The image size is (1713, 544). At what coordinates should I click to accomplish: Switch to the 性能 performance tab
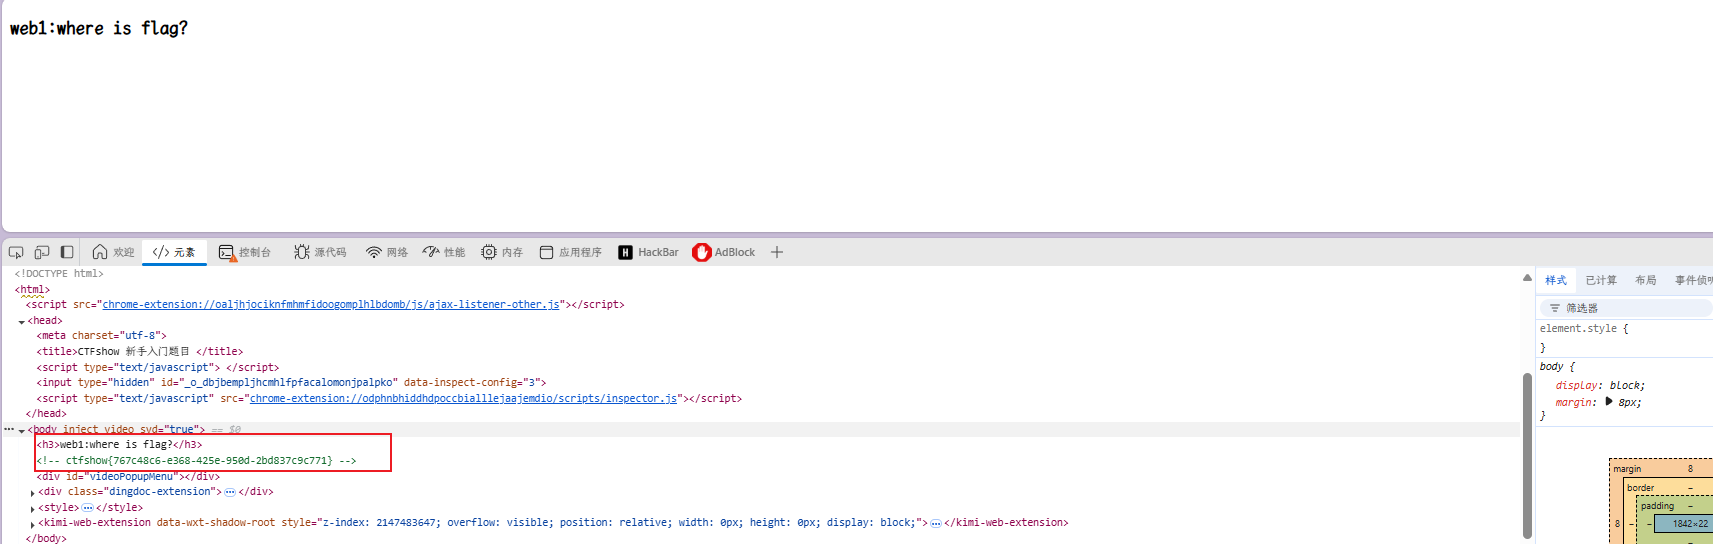pos(444,252)
